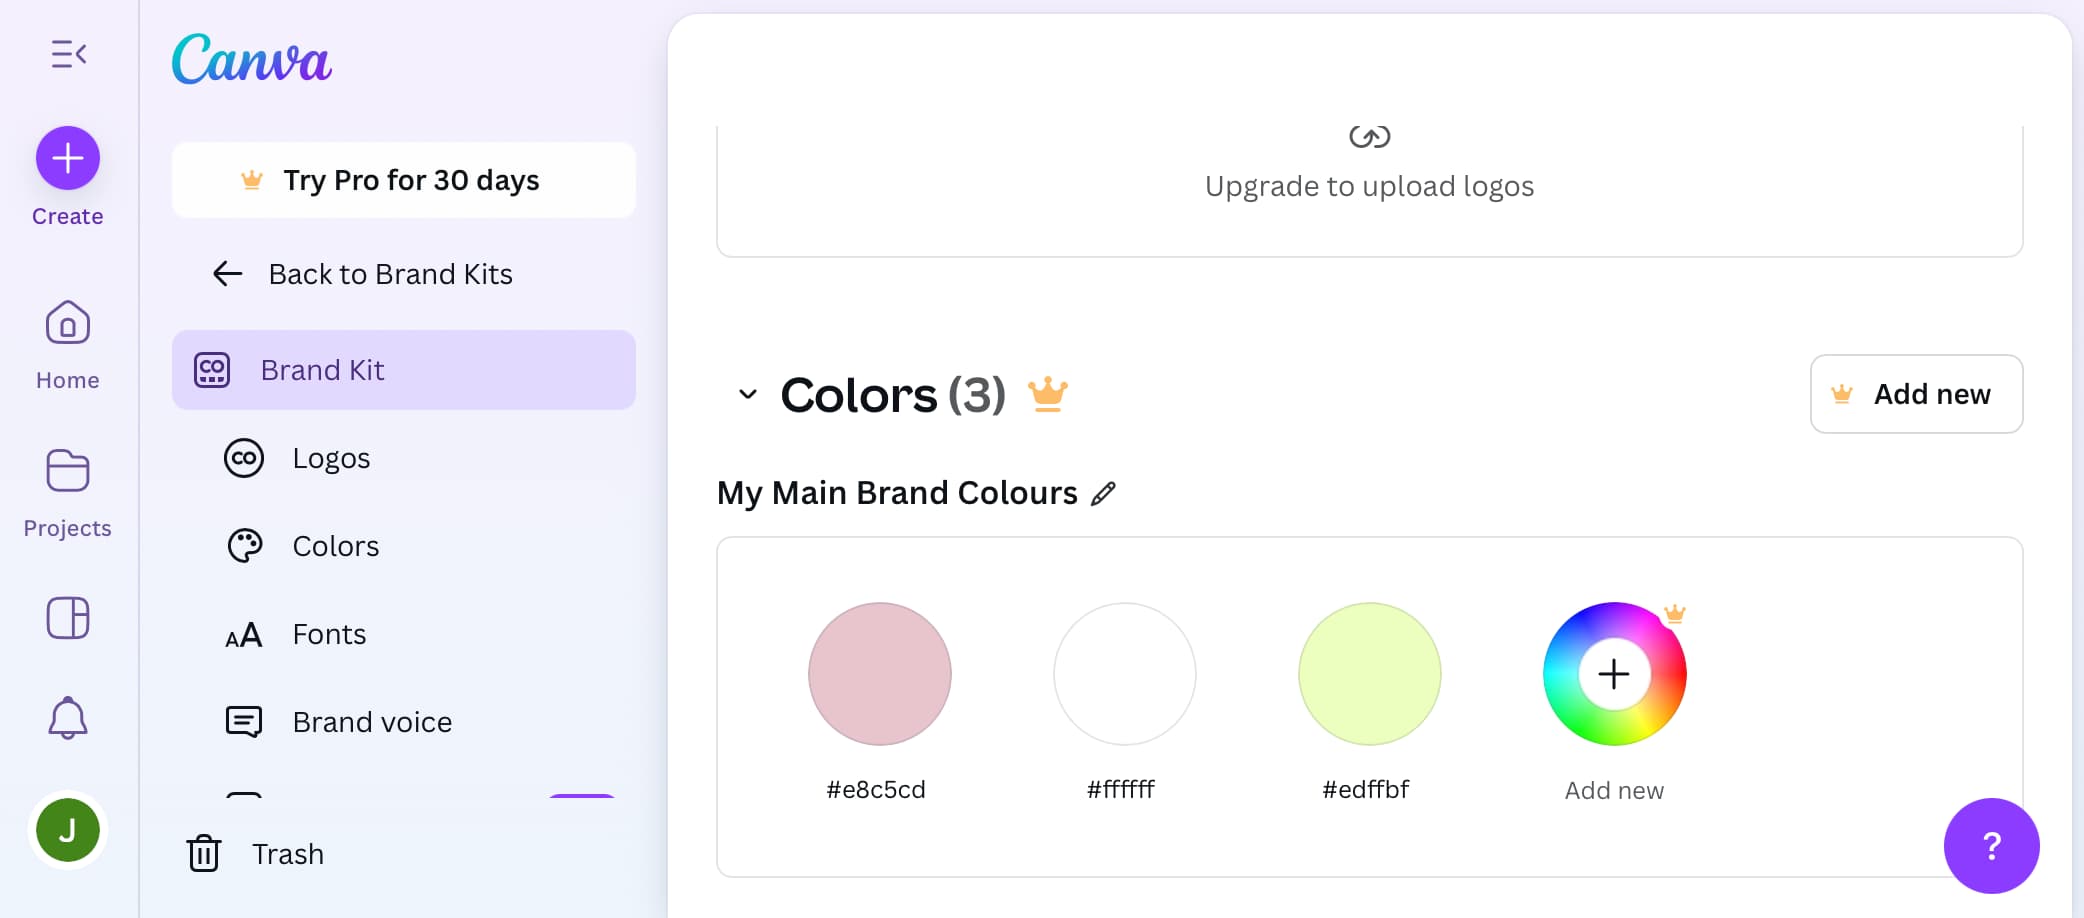
Task: Open the templates panel icon
Action: tap(68, 618)
